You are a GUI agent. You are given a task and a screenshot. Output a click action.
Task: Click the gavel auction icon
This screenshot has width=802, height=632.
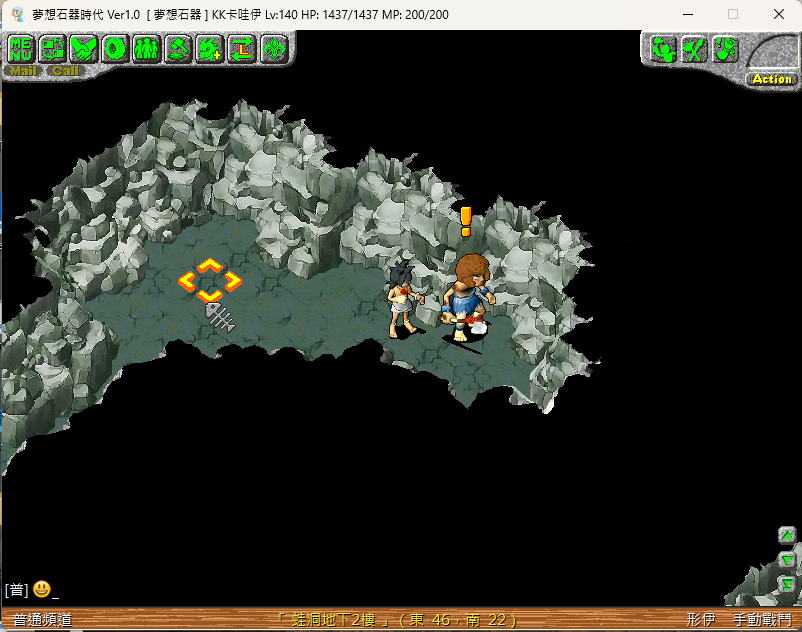click(178, 48)
